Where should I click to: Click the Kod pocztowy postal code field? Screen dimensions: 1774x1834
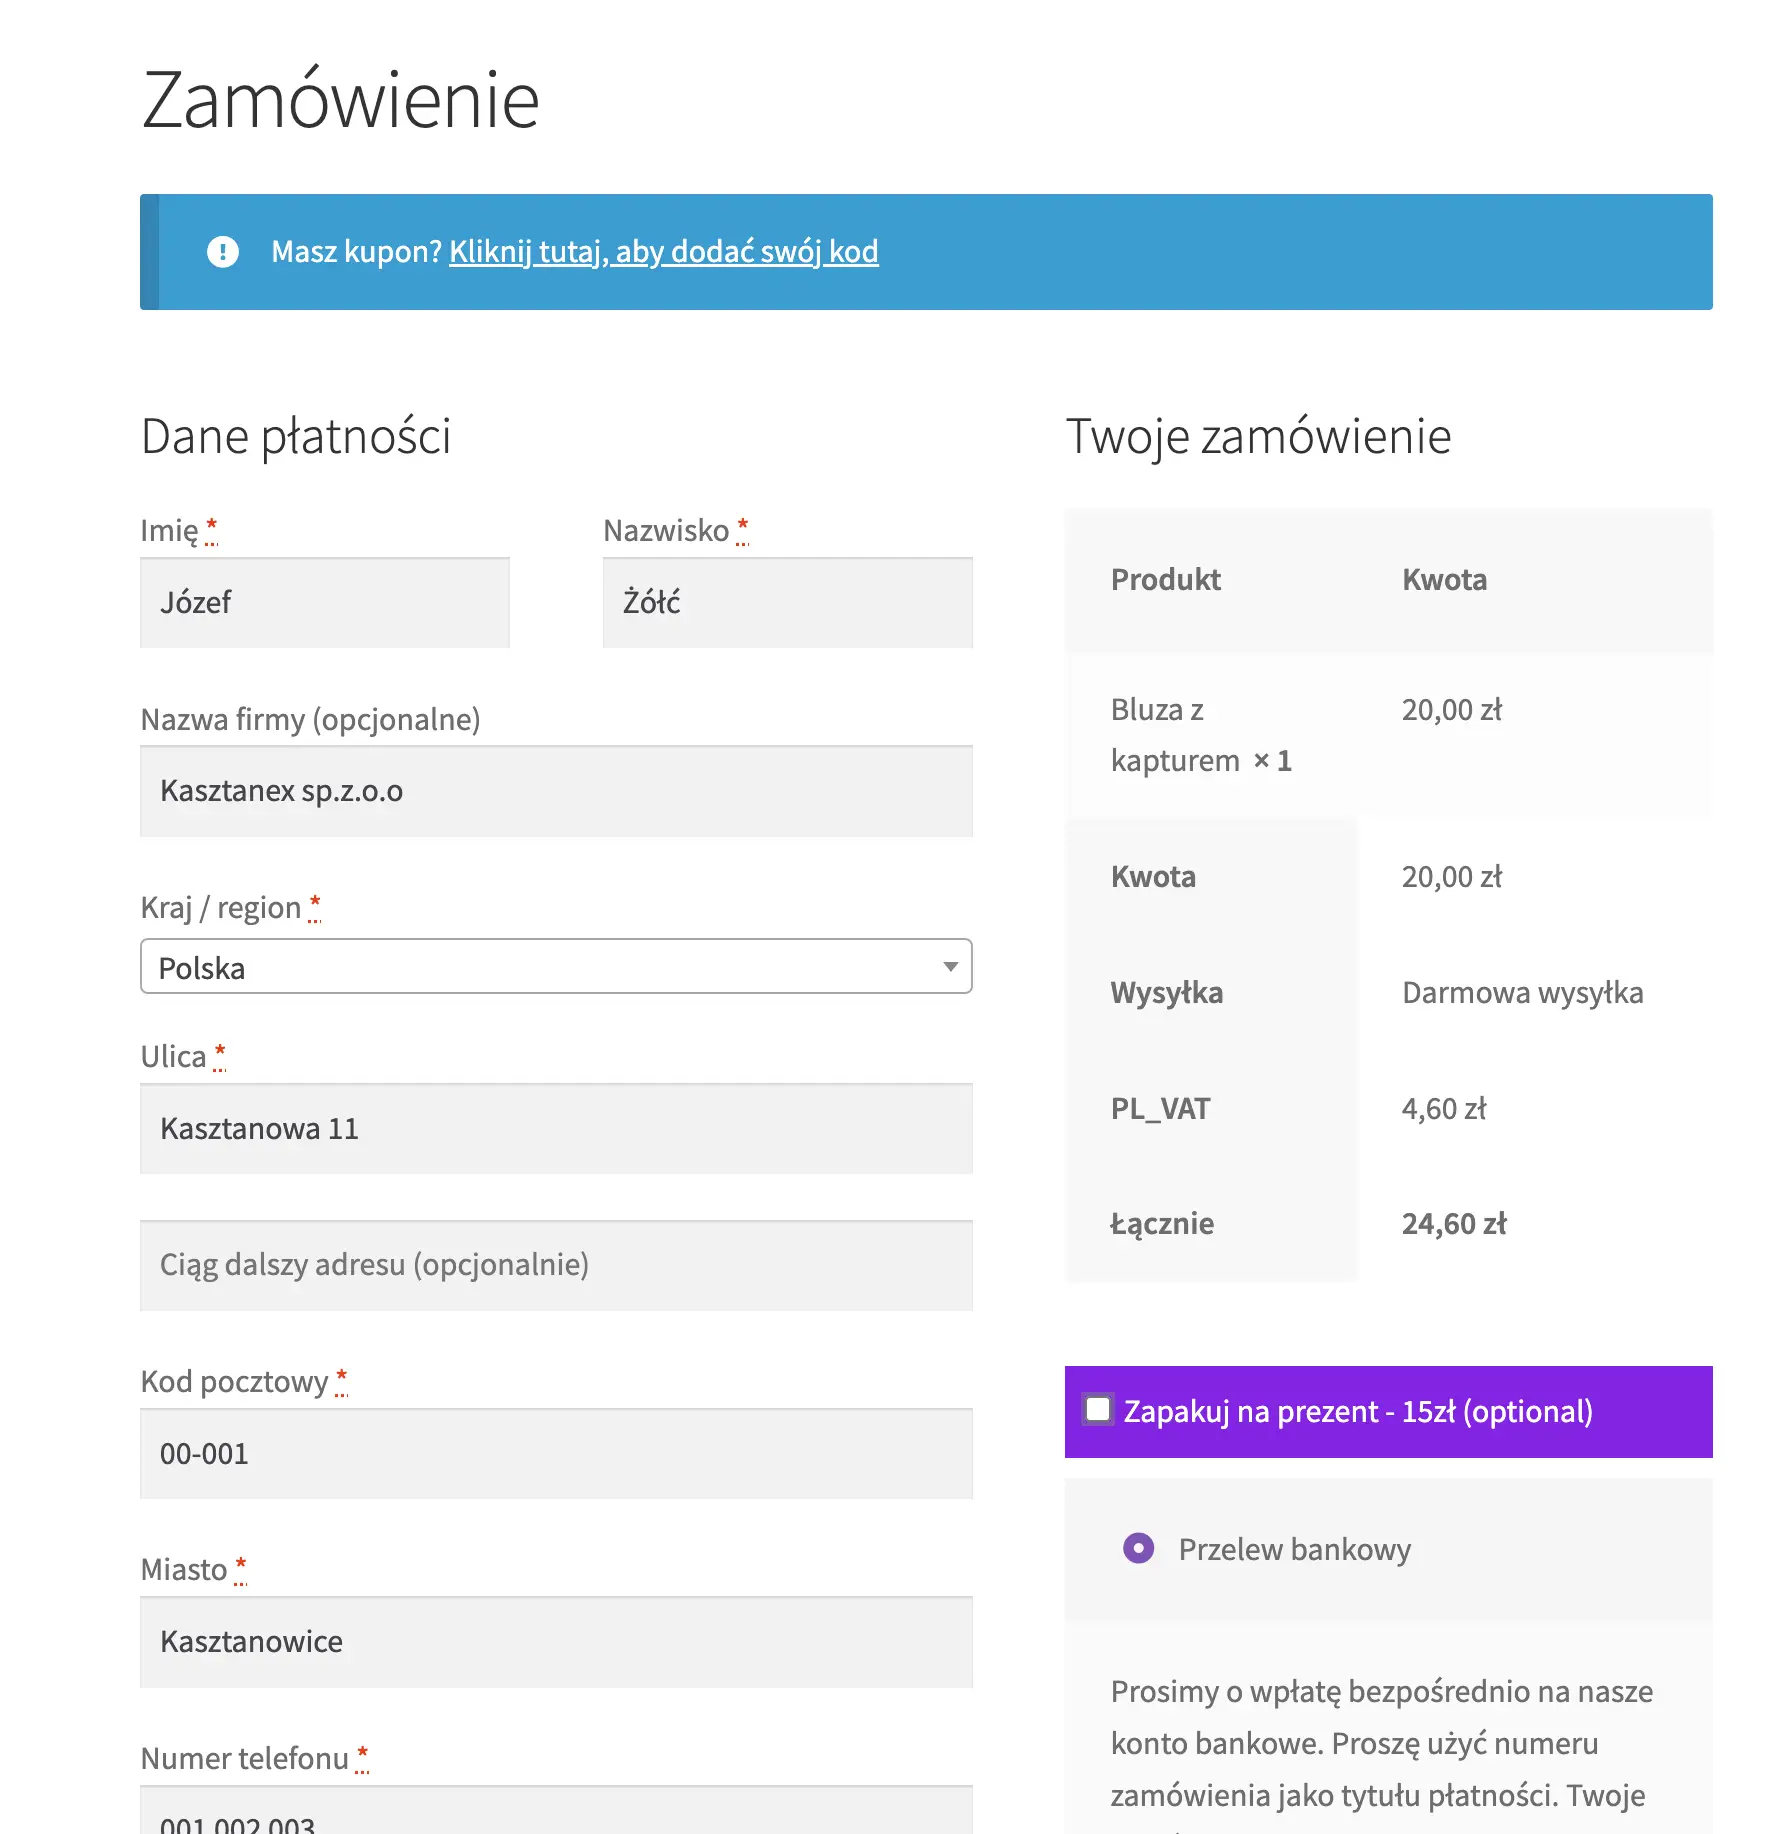(x=556, y=1454)
